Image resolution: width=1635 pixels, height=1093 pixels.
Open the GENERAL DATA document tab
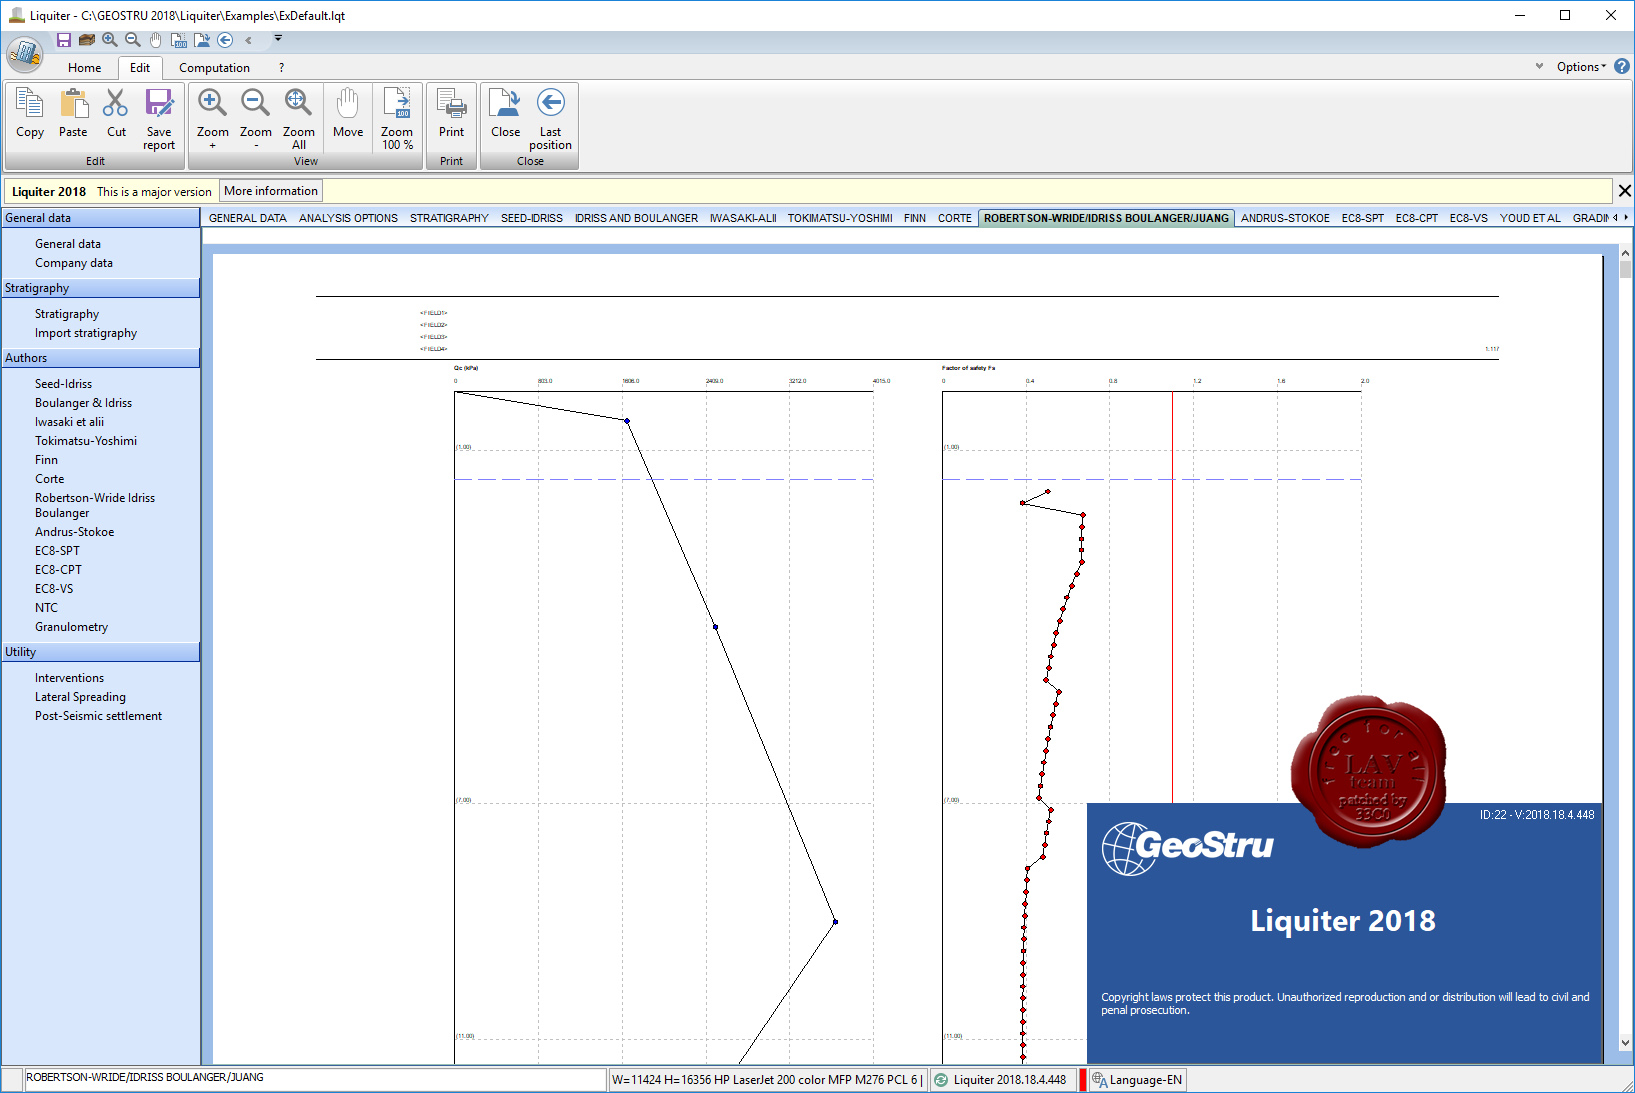click(248, 218)
